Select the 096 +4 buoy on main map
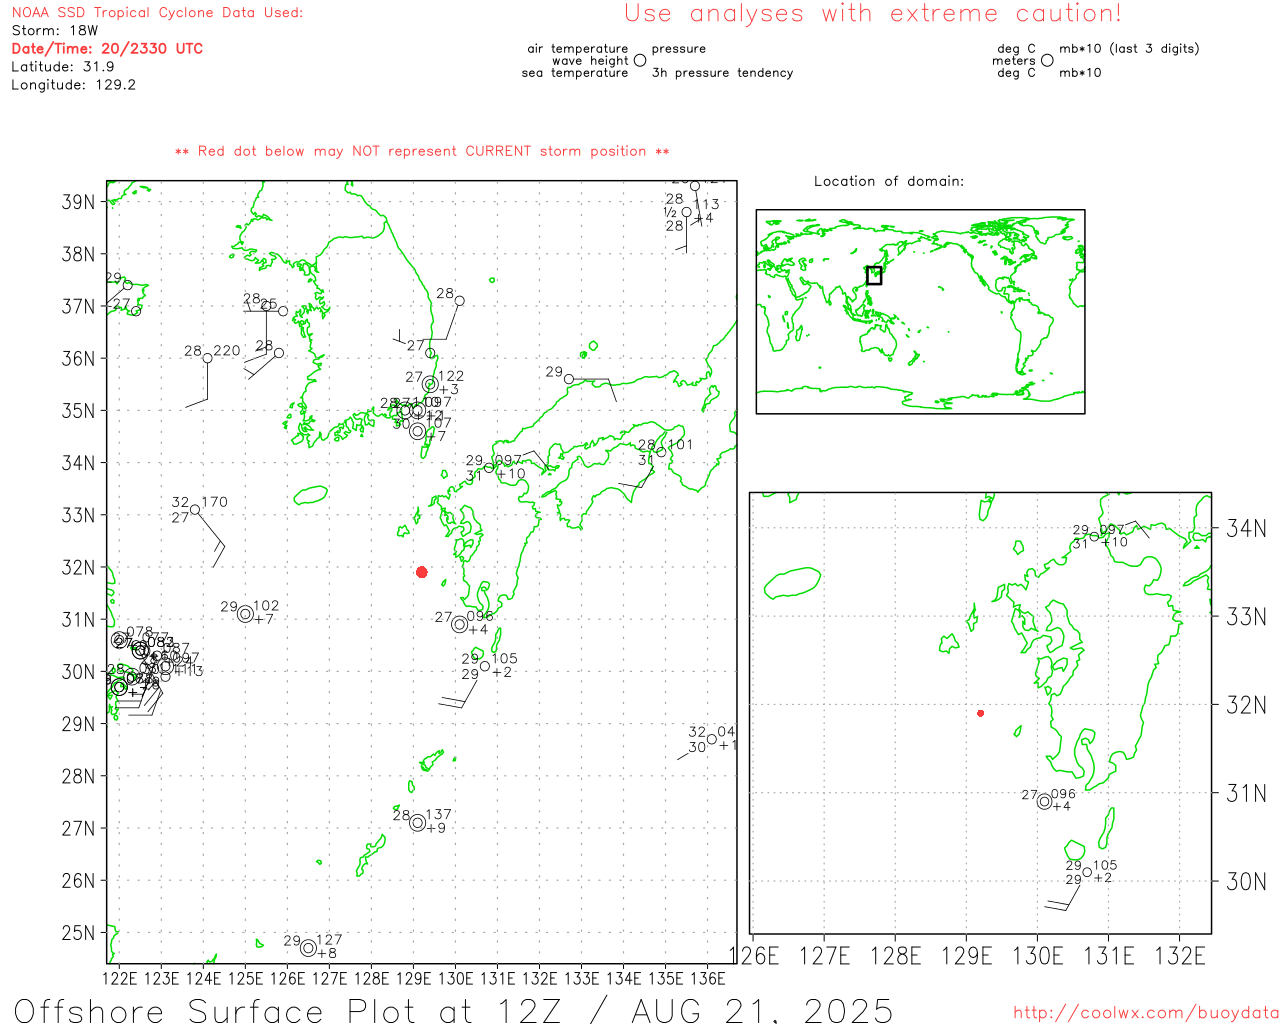 459,624
